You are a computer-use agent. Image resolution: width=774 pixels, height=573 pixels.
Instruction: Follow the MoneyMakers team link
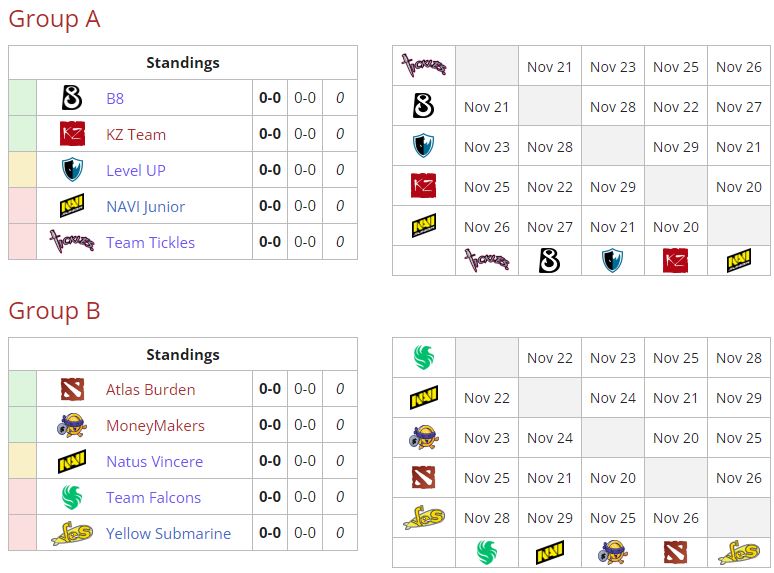155,425
